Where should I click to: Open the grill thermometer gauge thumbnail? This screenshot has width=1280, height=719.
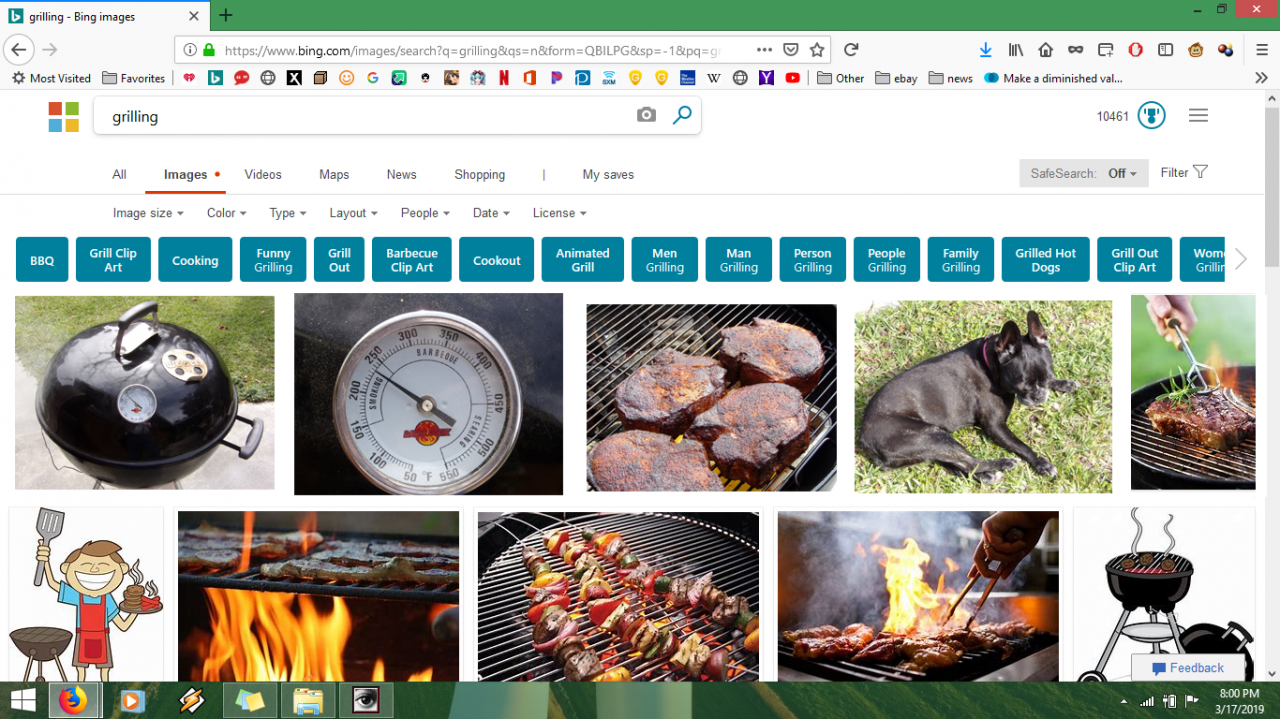click(x=428, y=394)
